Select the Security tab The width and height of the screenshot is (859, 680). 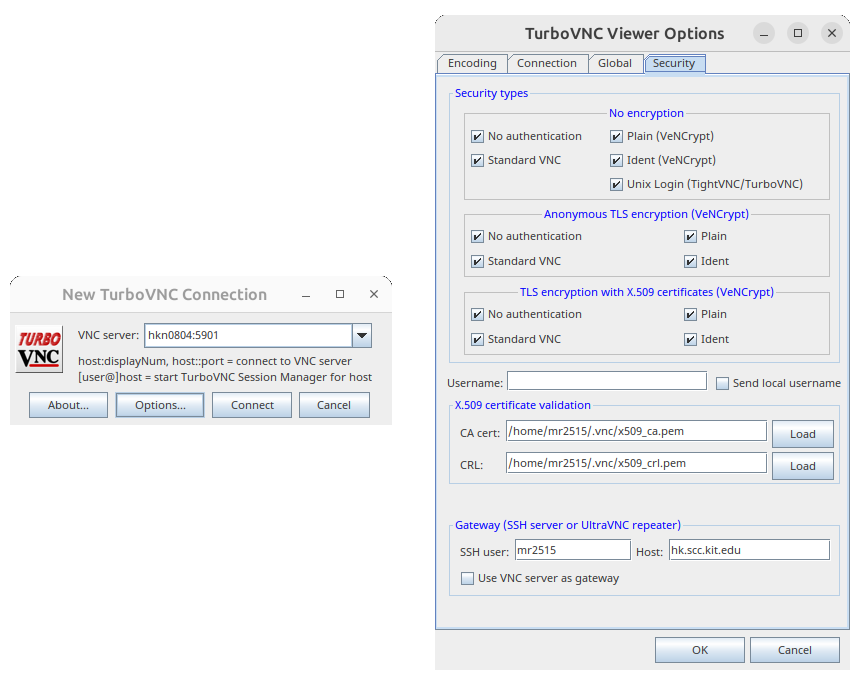[674, 64]
